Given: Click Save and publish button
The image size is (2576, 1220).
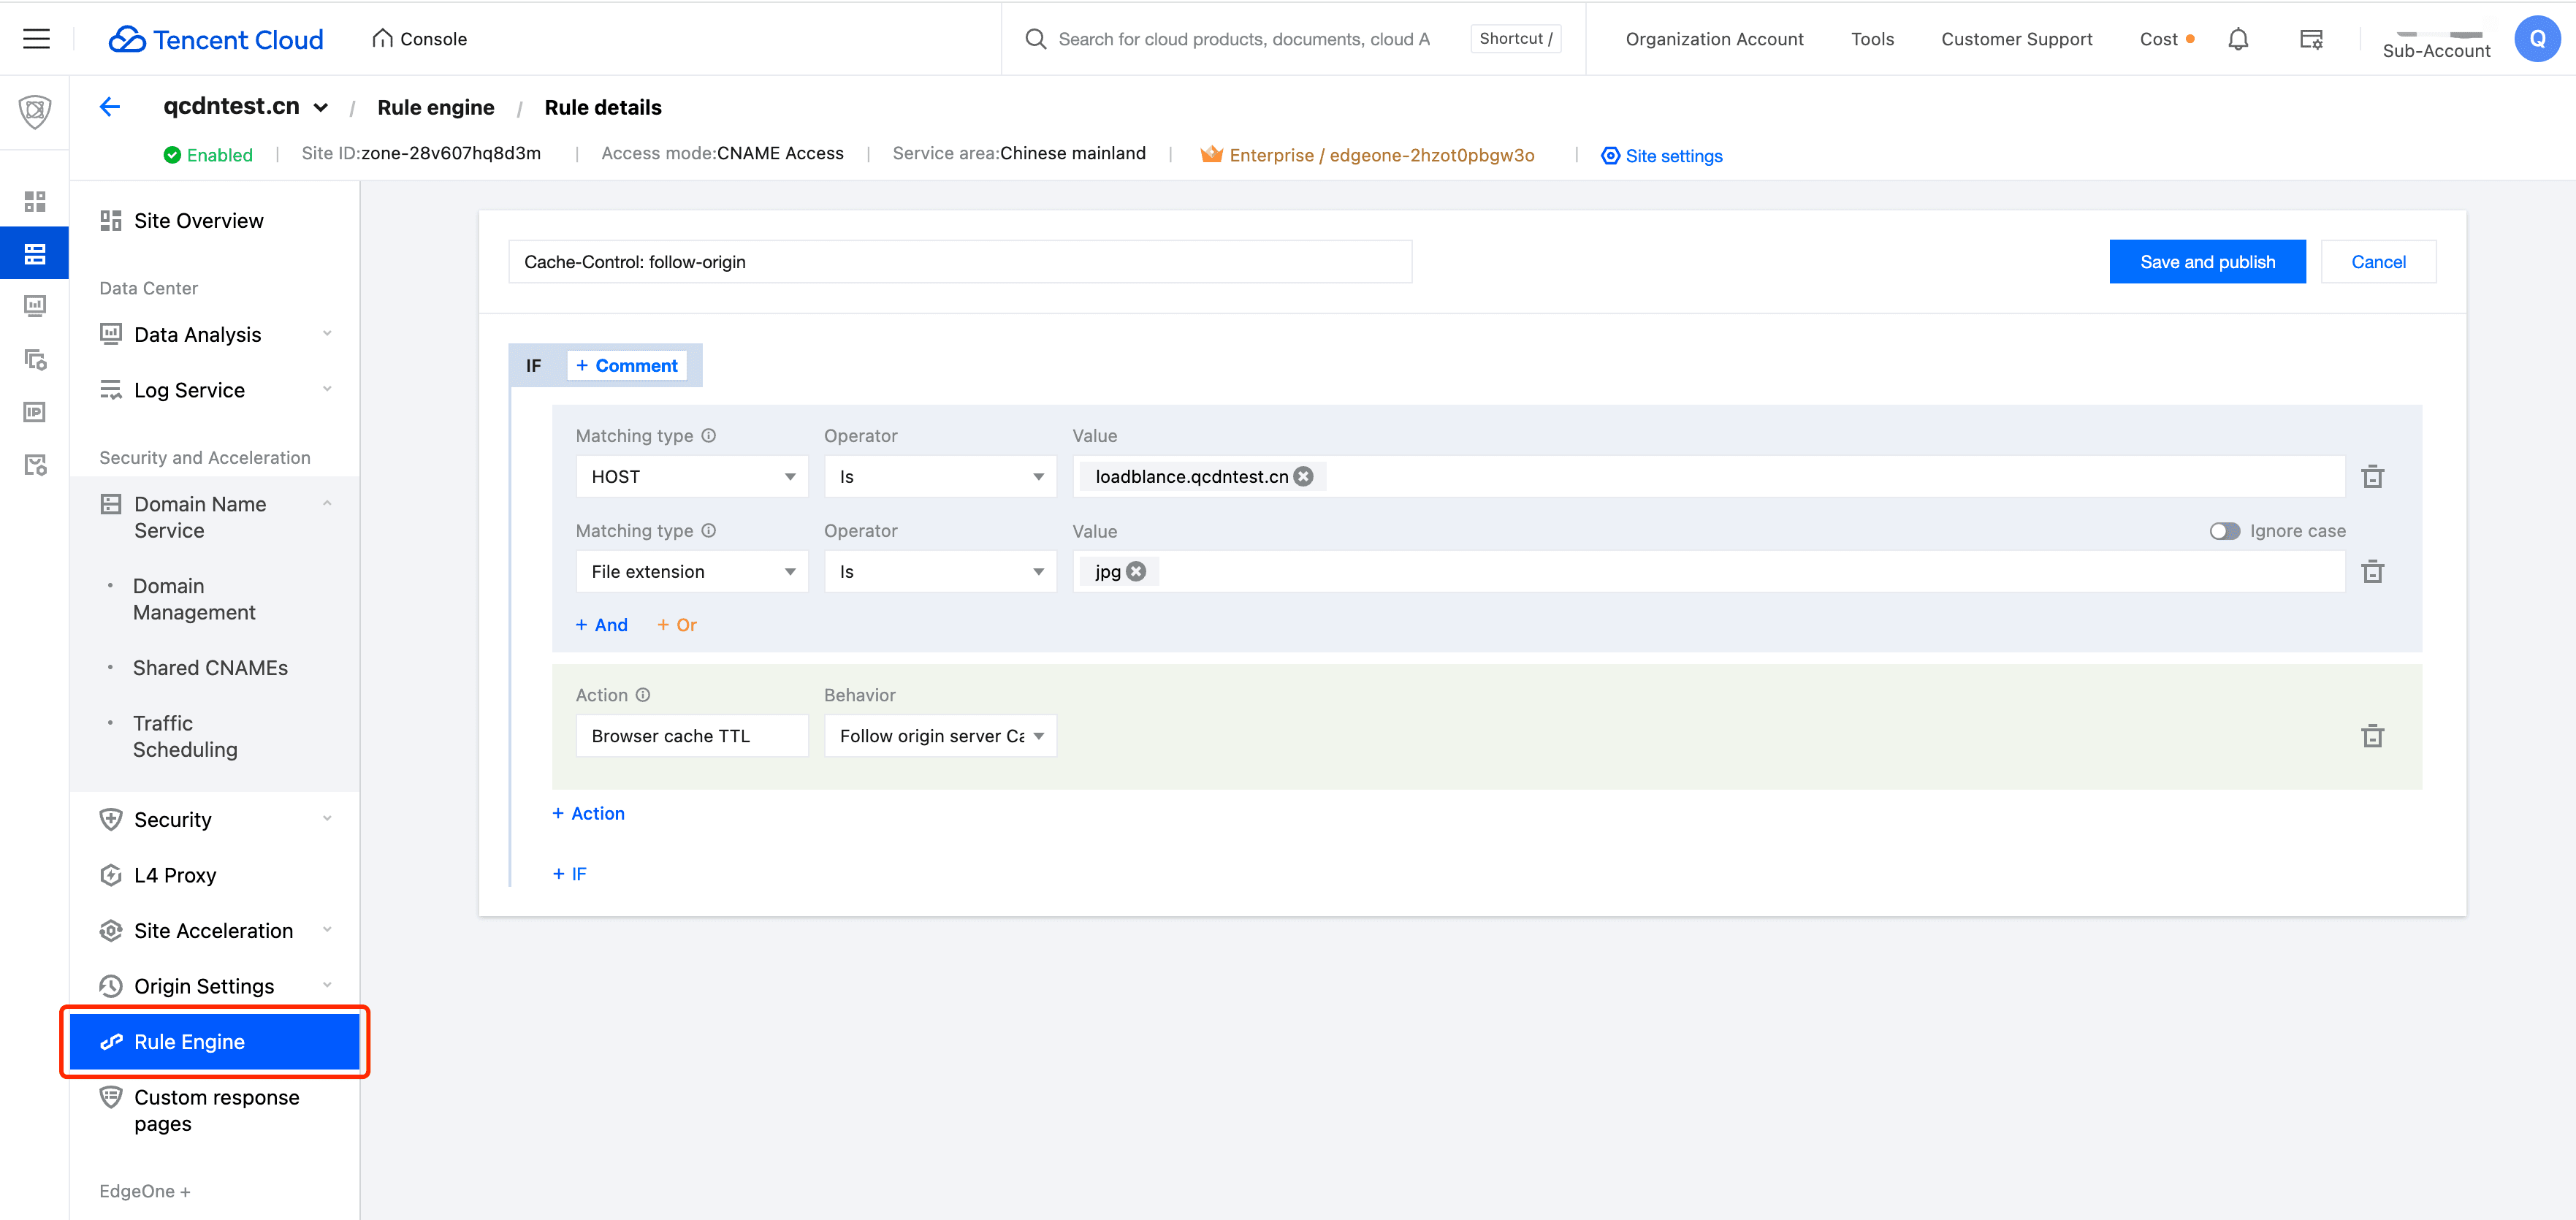Looking at the screenshot, I should [x=2207, y=262].
